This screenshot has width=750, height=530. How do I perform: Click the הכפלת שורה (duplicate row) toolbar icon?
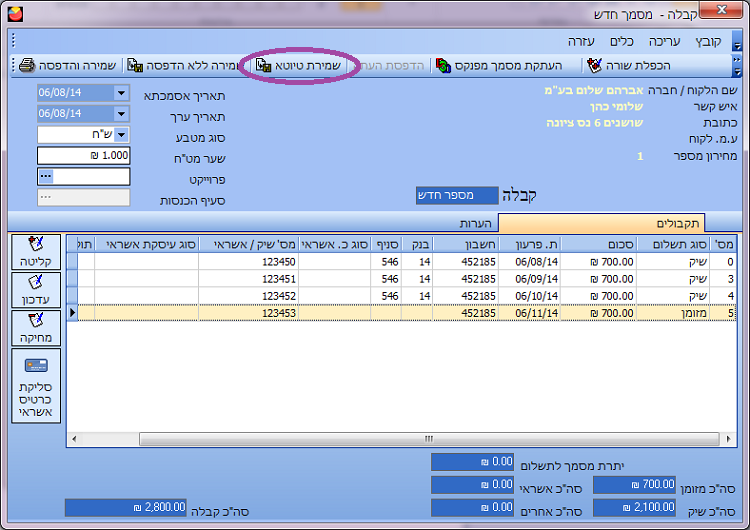coord(595,65)
